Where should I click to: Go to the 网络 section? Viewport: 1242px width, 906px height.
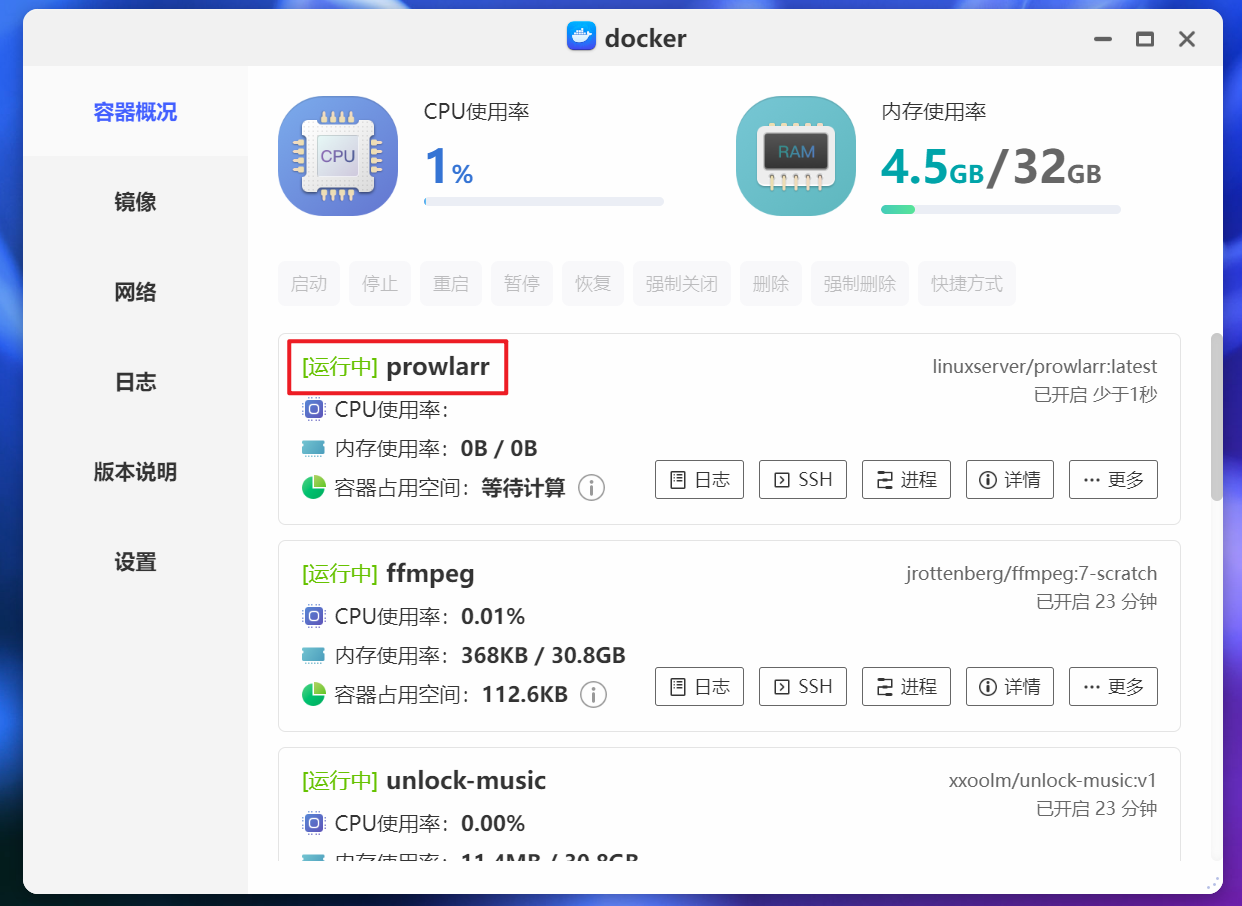[x=136, y=292]
